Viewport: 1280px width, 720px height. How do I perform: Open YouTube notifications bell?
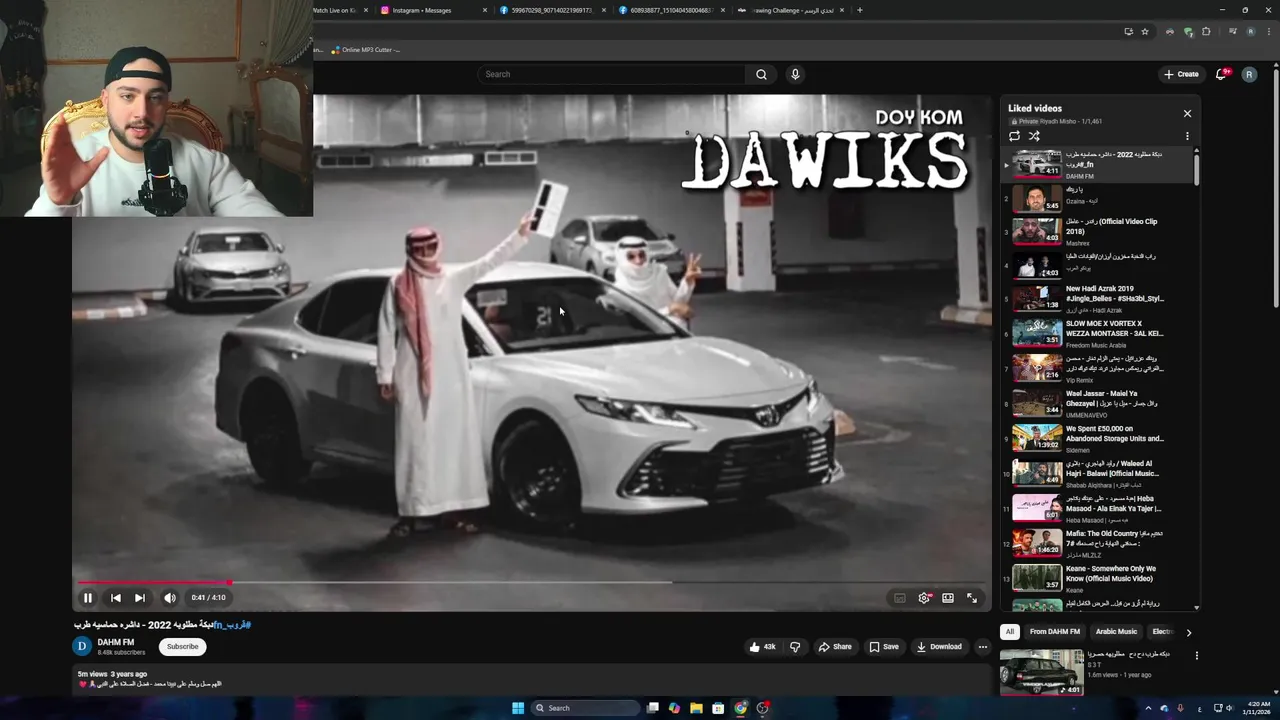pyautogui.click(x=1221, y=74)
